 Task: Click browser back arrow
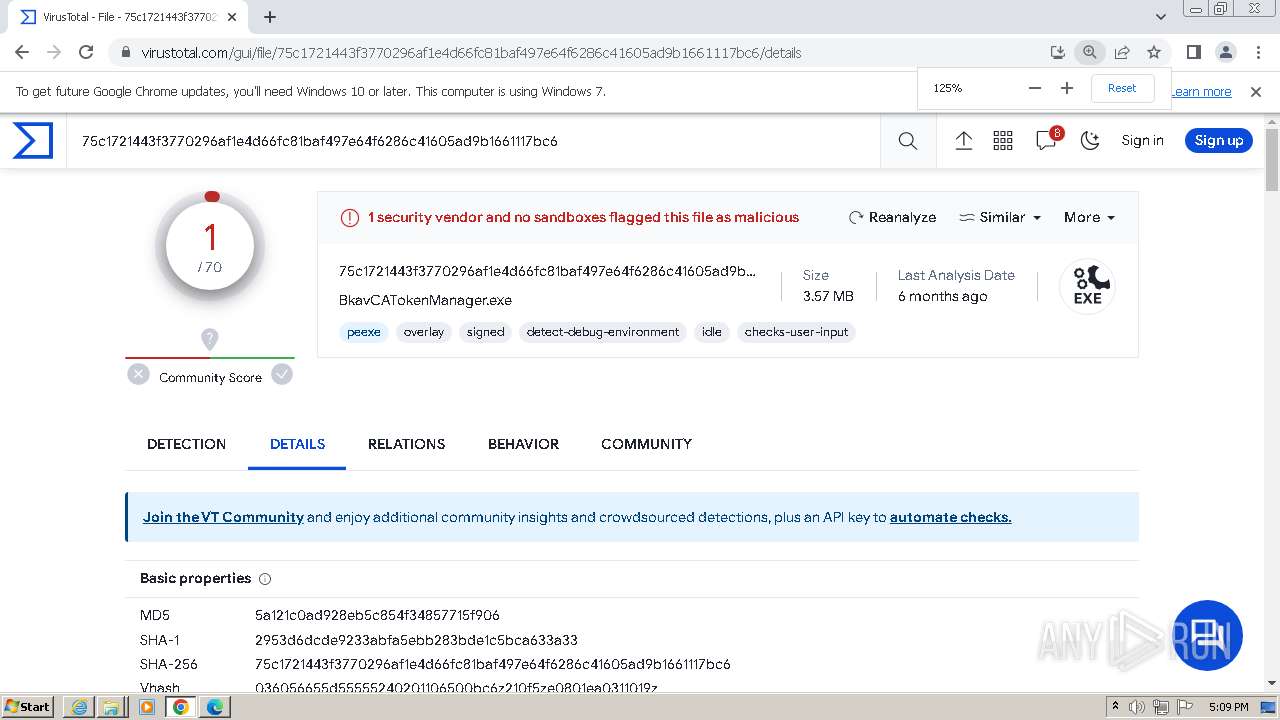click(x=22, y=52)
